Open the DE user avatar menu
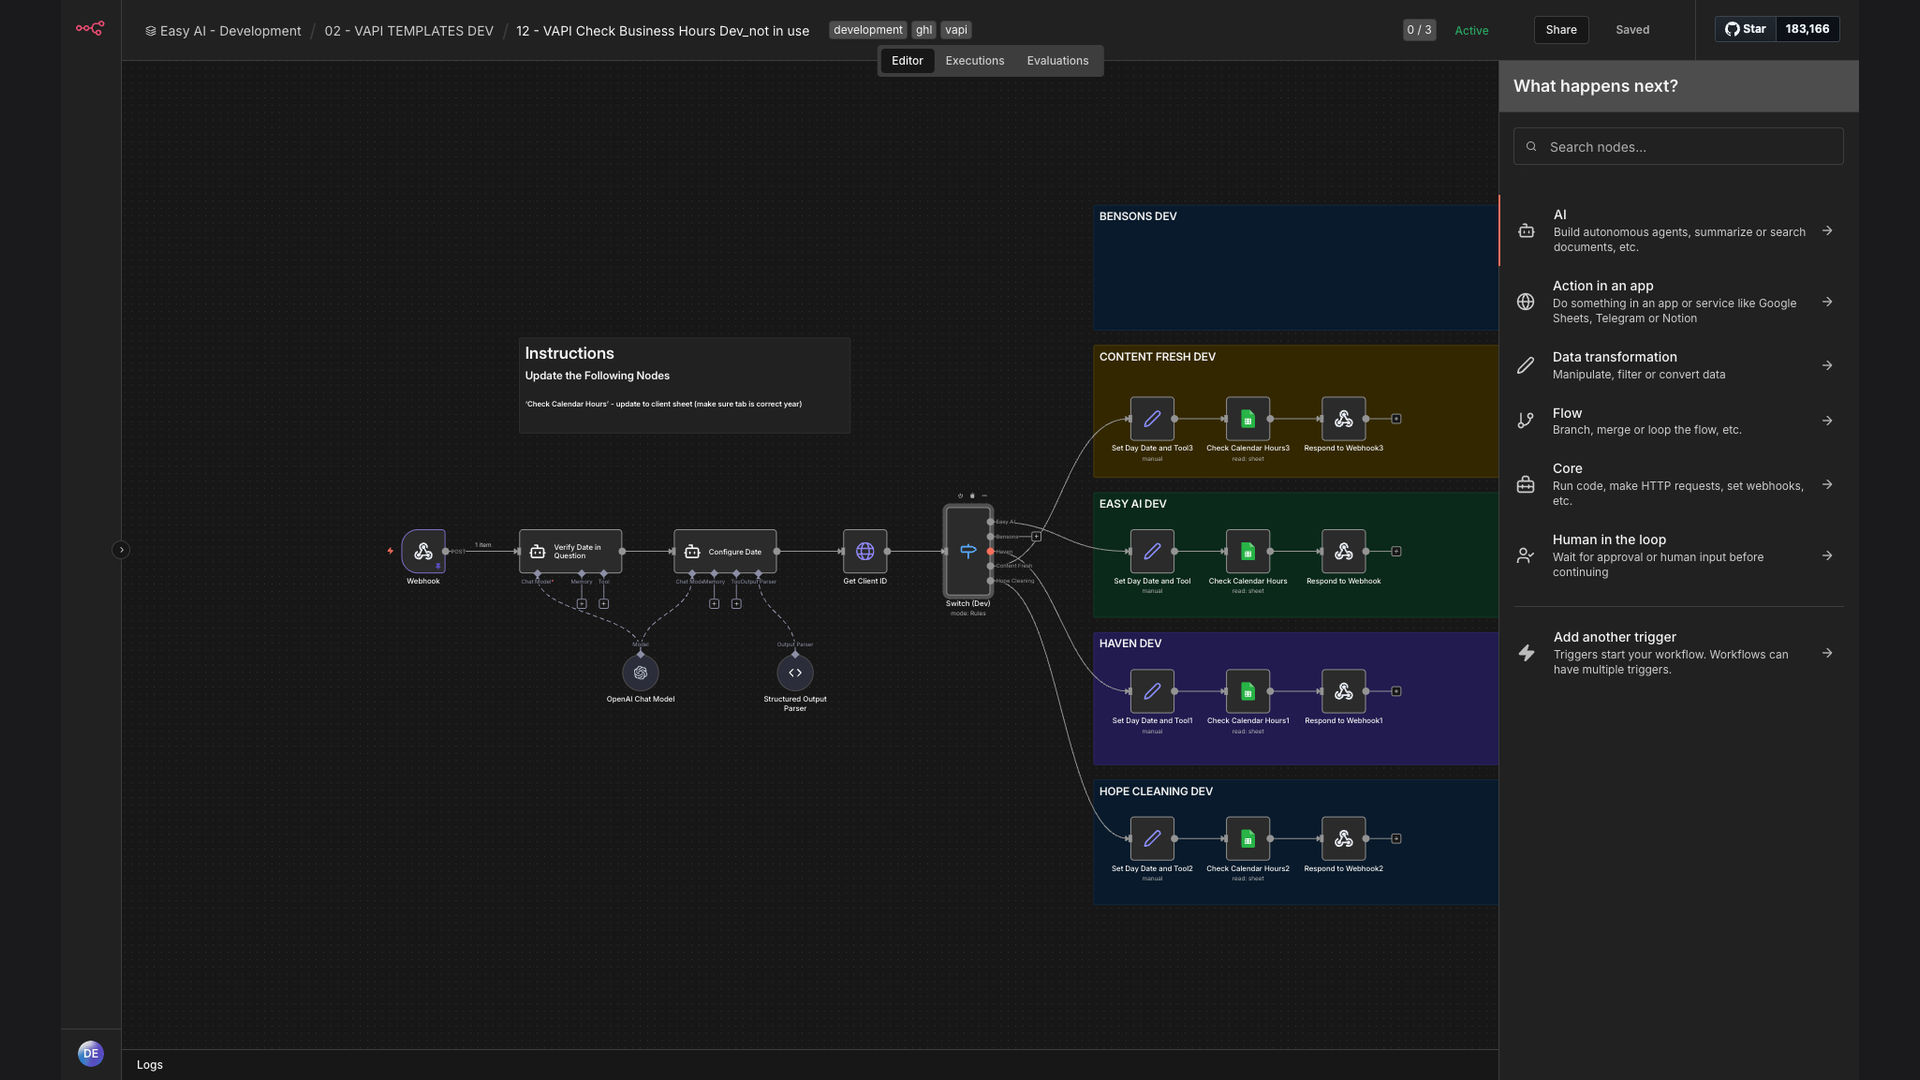This screenshot has width=1920, height=1080. pos(91,1054)
